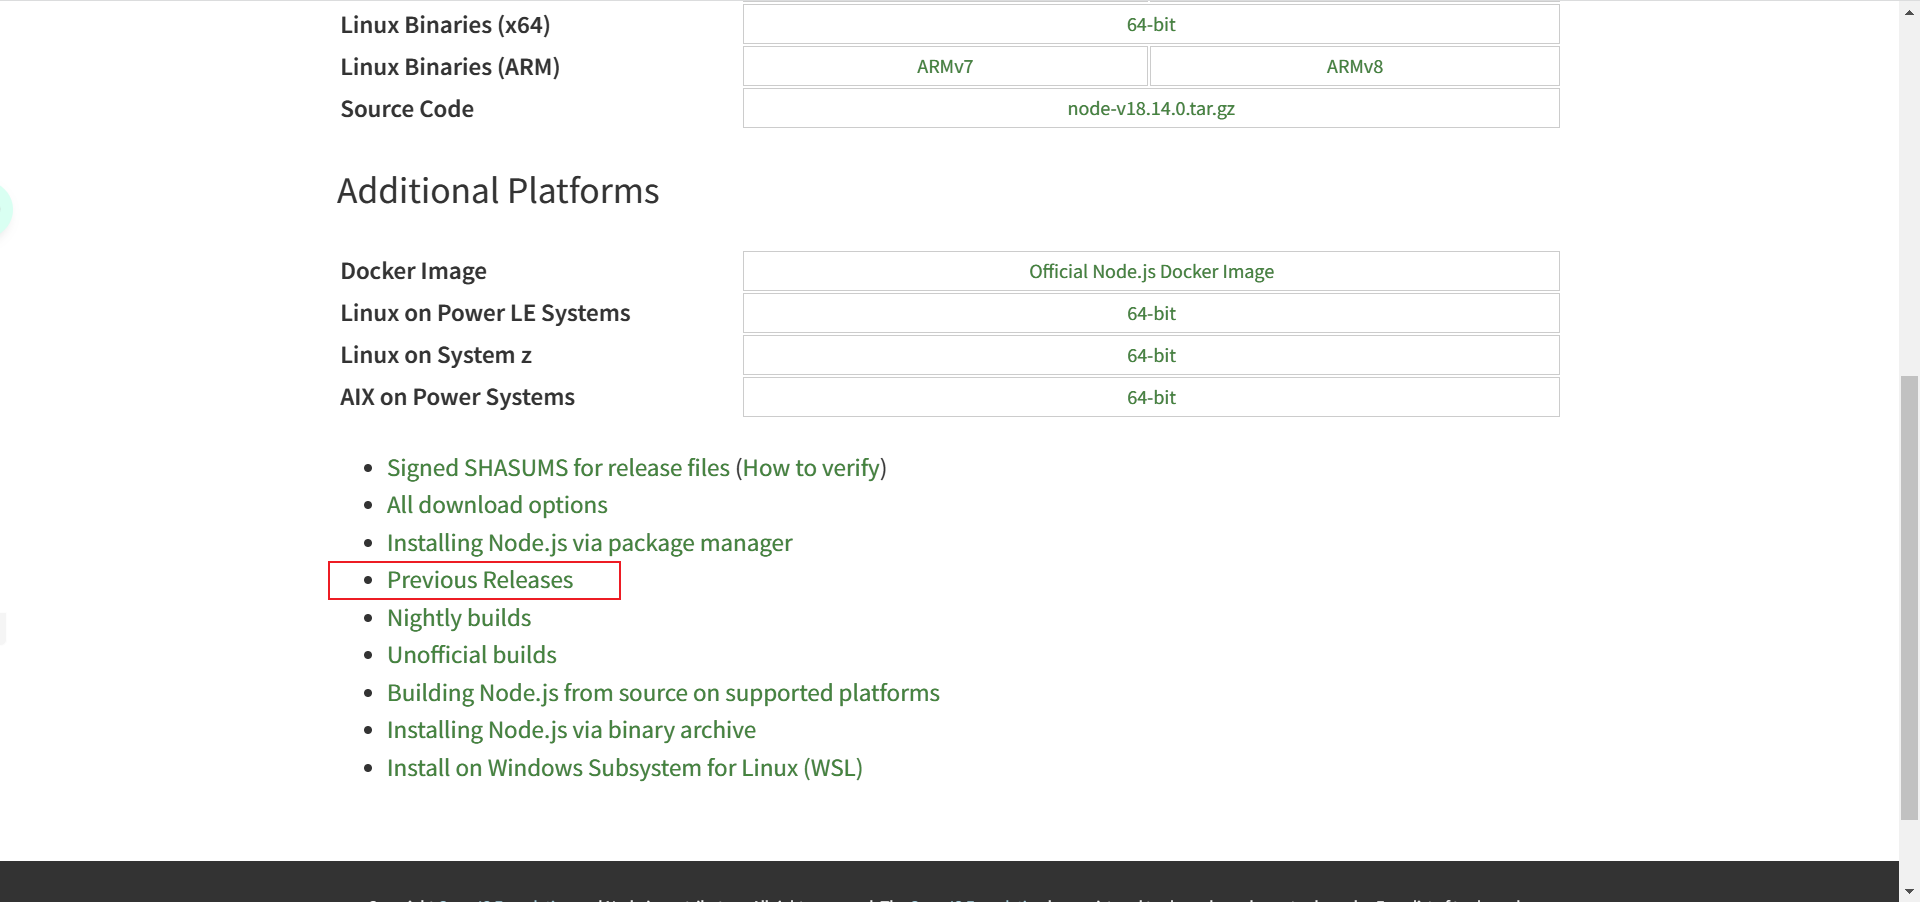Download Linux Binaries (x64) 64-bit
The image size is (1920, 902).
(1151, 25)
